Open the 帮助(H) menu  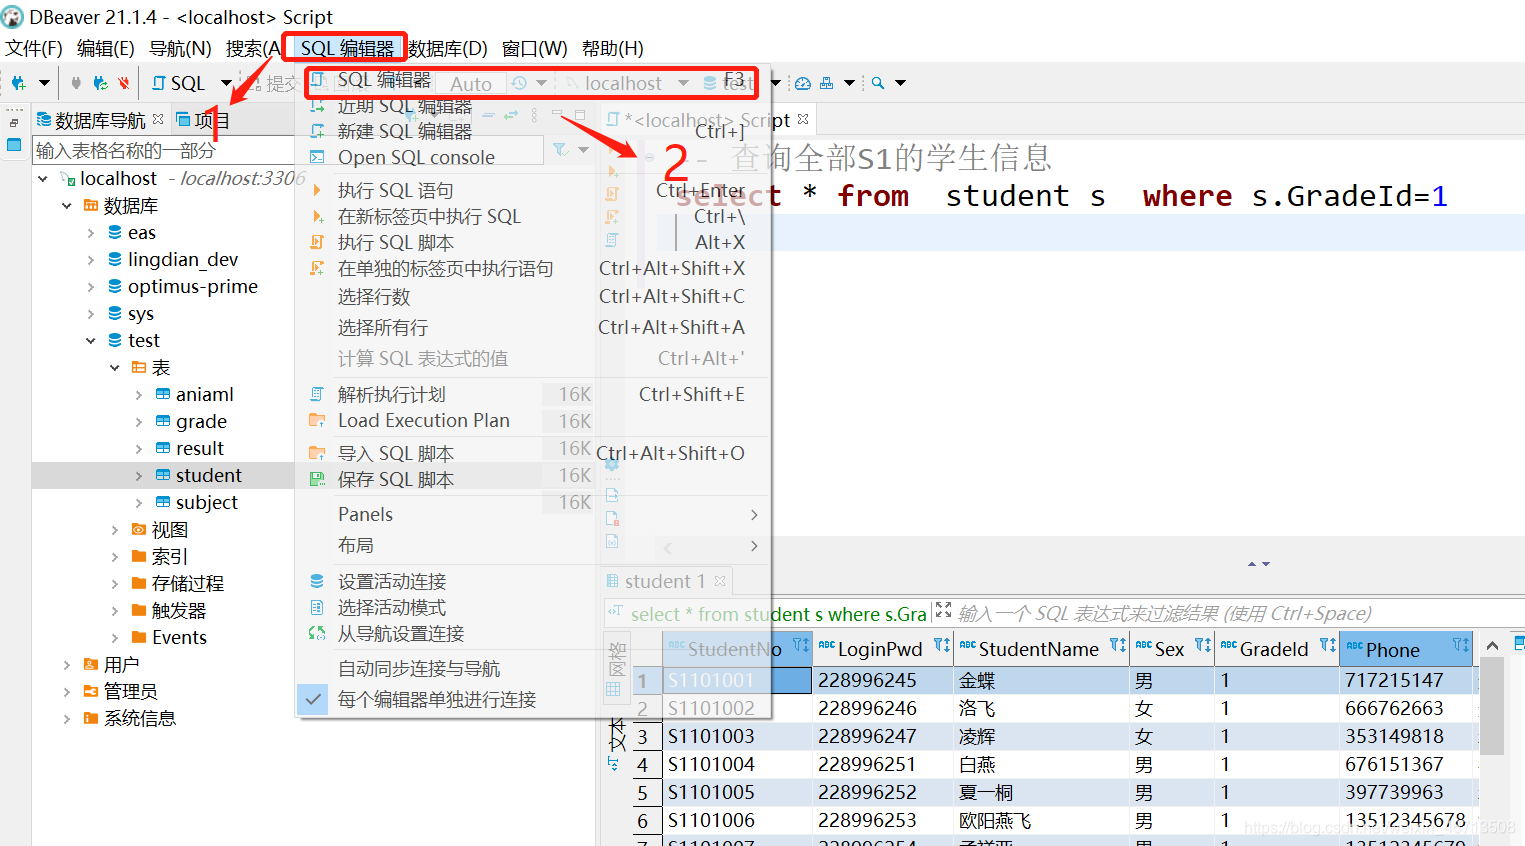613,48
